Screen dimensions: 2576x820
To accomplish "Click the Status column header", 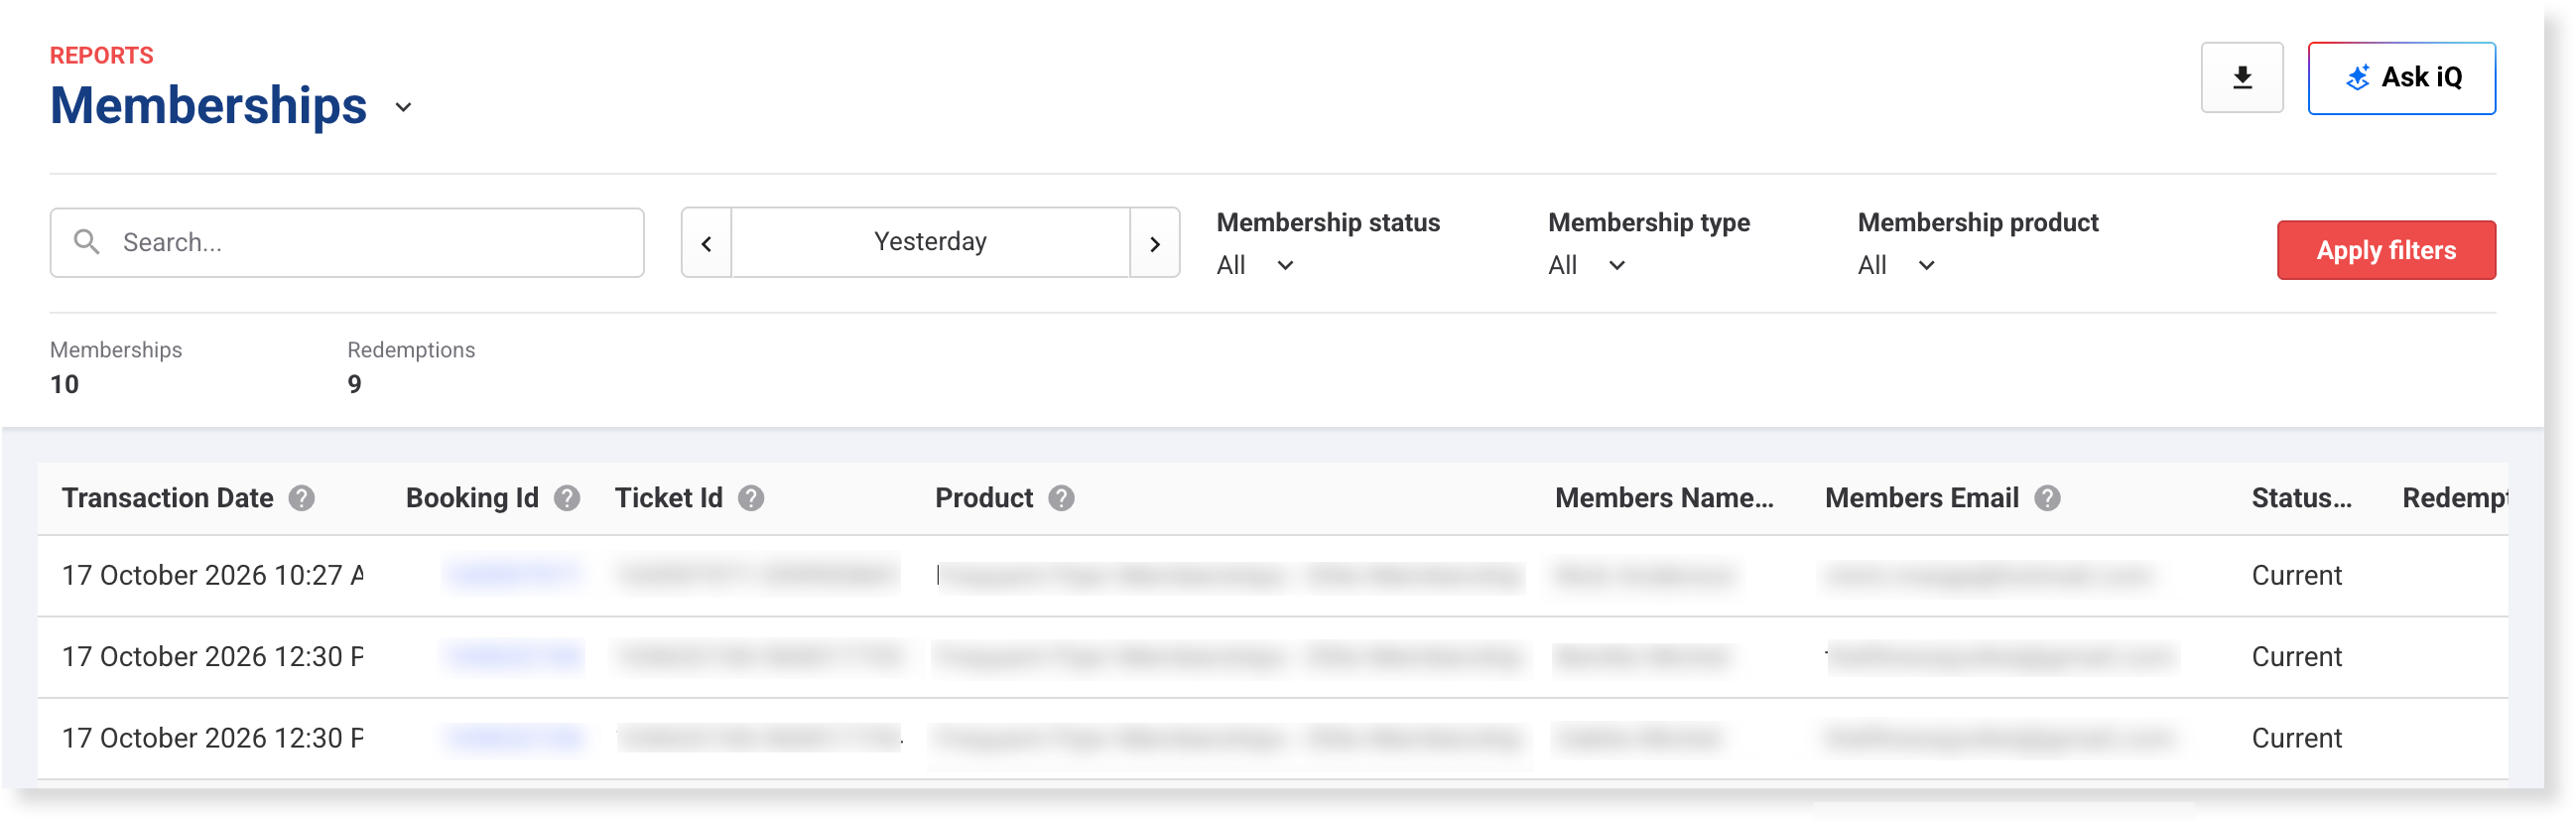I will (2301, 498).
